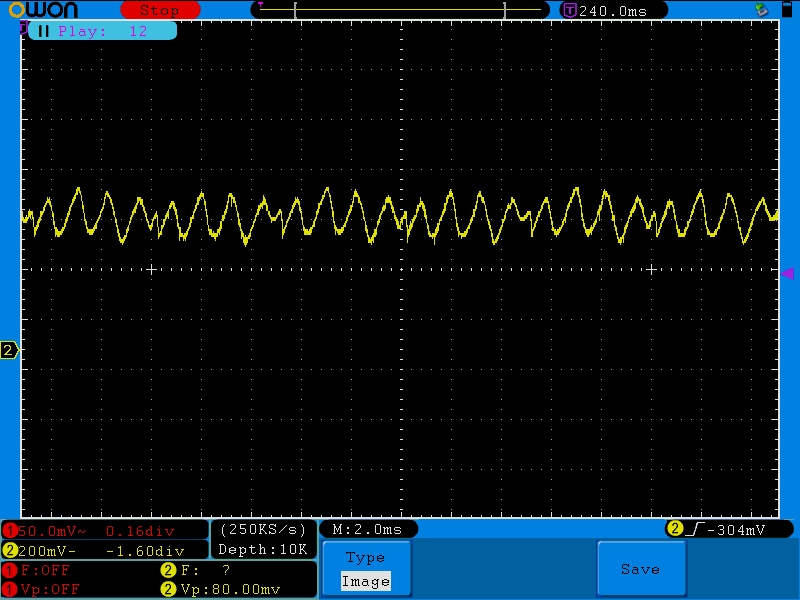The width and height of the screenshot is (800, 600).
Task: Click channel 2 200mV- scale reading
Action: pyautogui.click(x=47, y=551)
